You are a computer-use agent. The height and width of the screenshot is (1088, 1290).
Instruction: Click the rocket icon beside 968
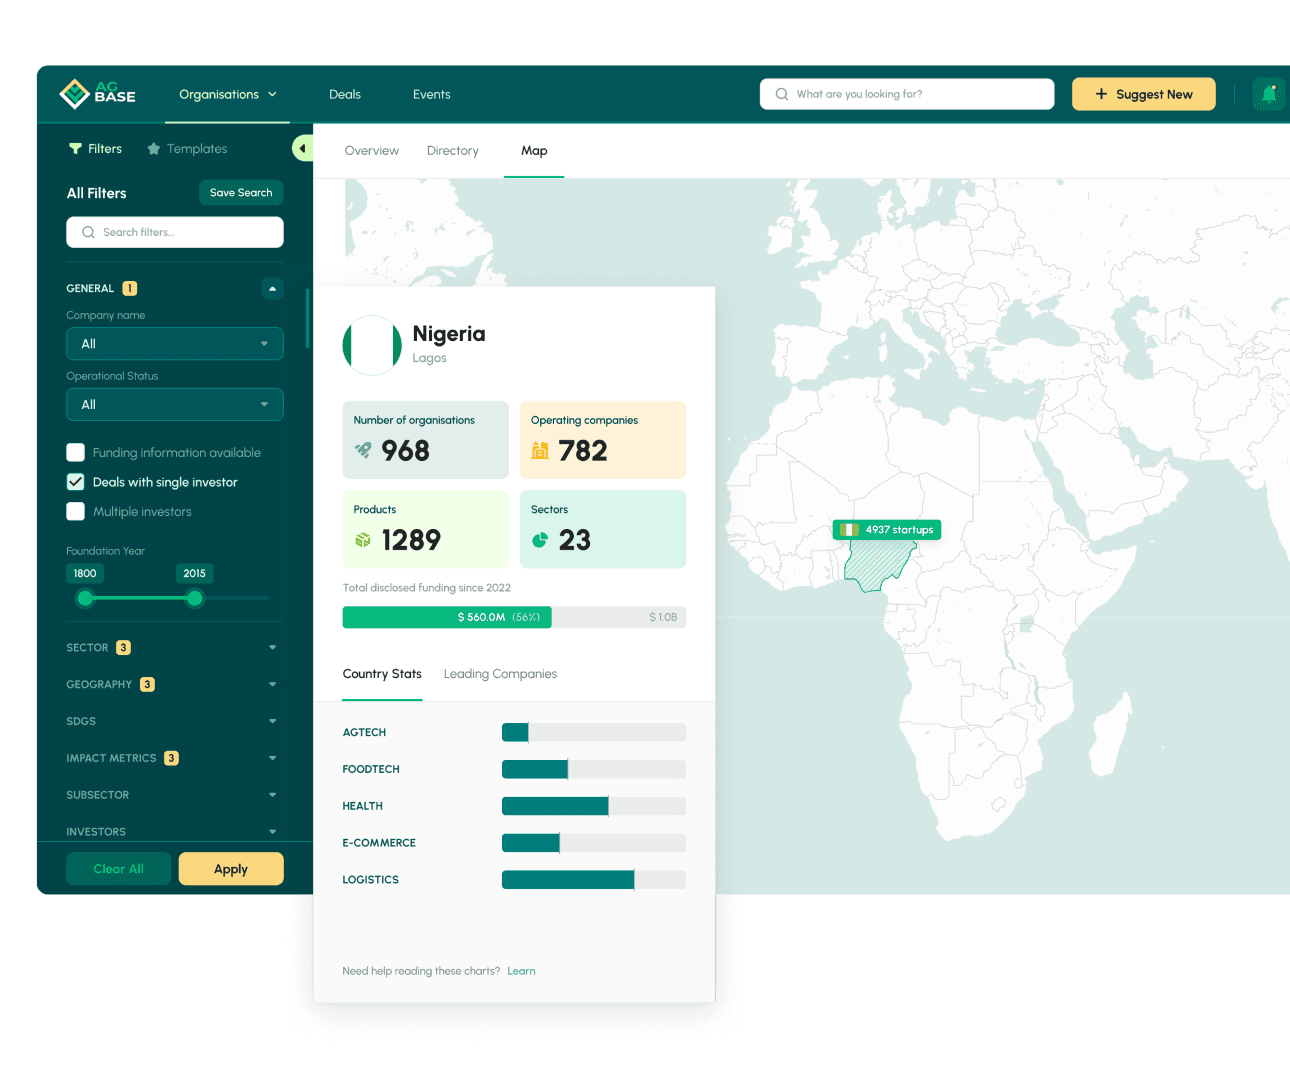click(x=363, y=451)
